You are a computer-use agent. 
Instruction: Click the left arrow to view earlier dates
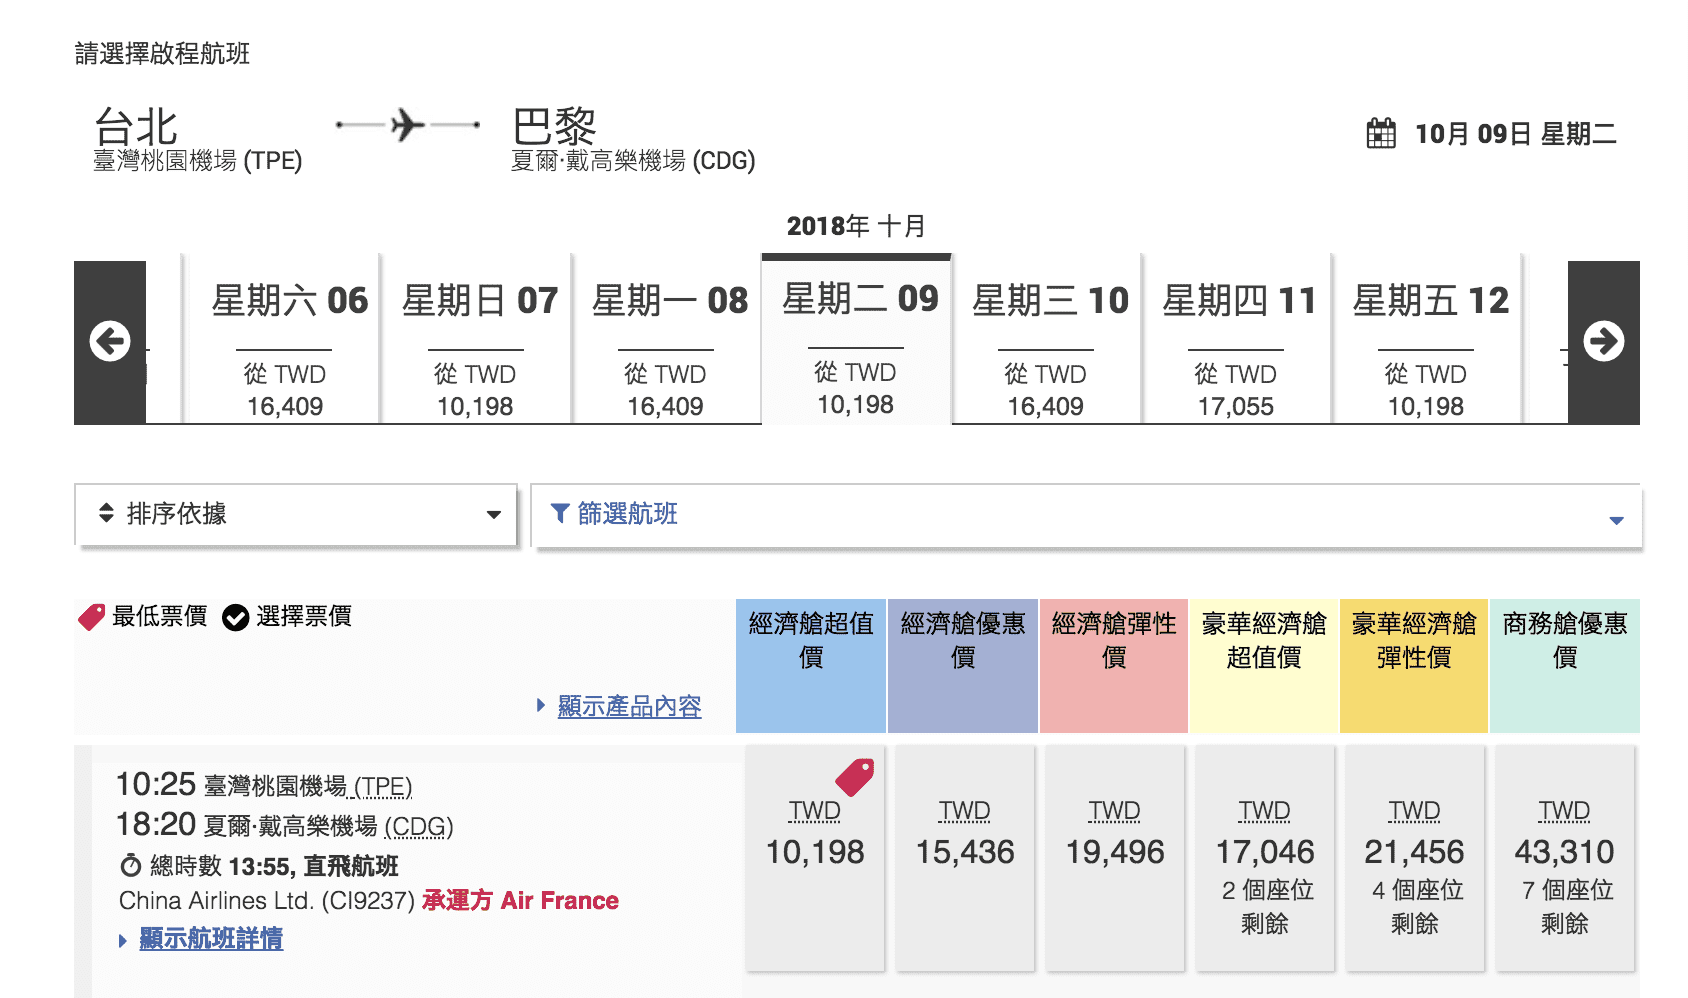[x=110, y=340]
